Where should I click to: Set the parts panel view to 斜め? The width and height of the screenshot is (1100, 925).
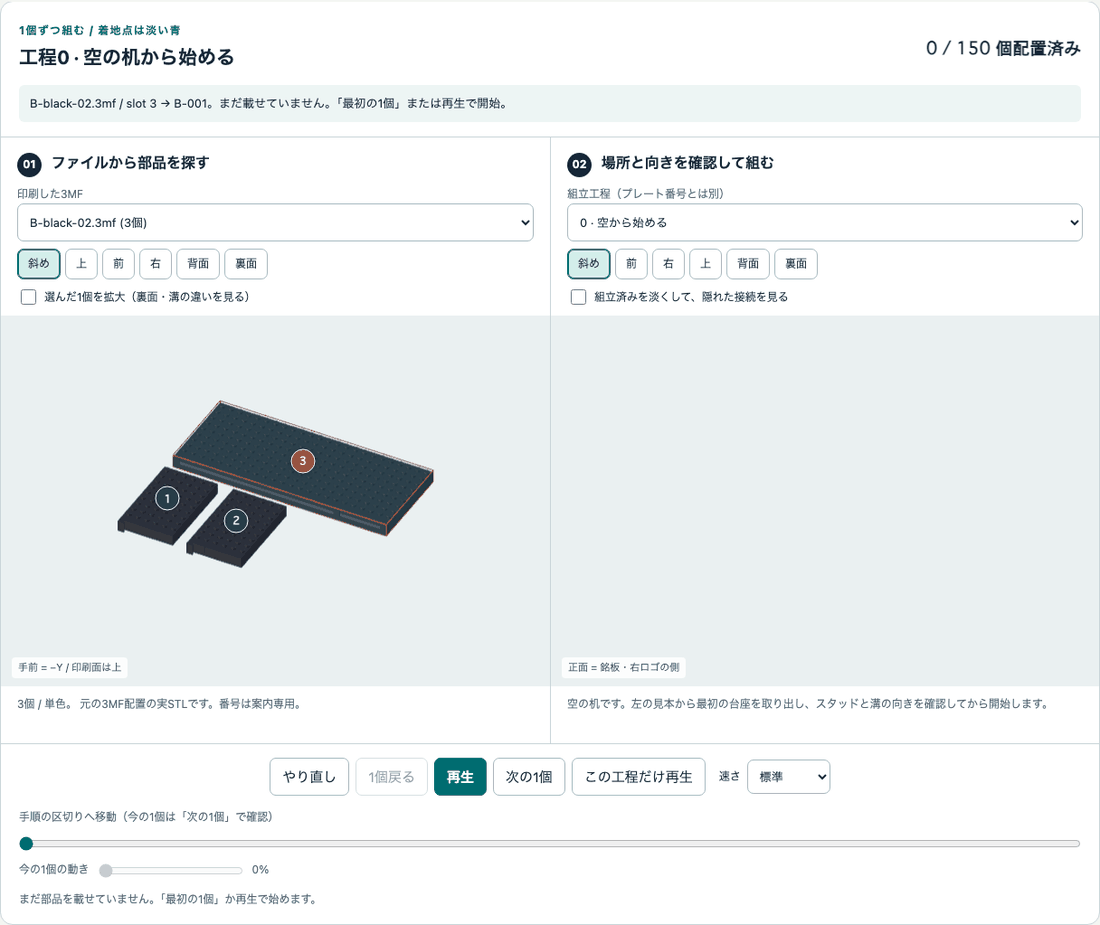39,264
